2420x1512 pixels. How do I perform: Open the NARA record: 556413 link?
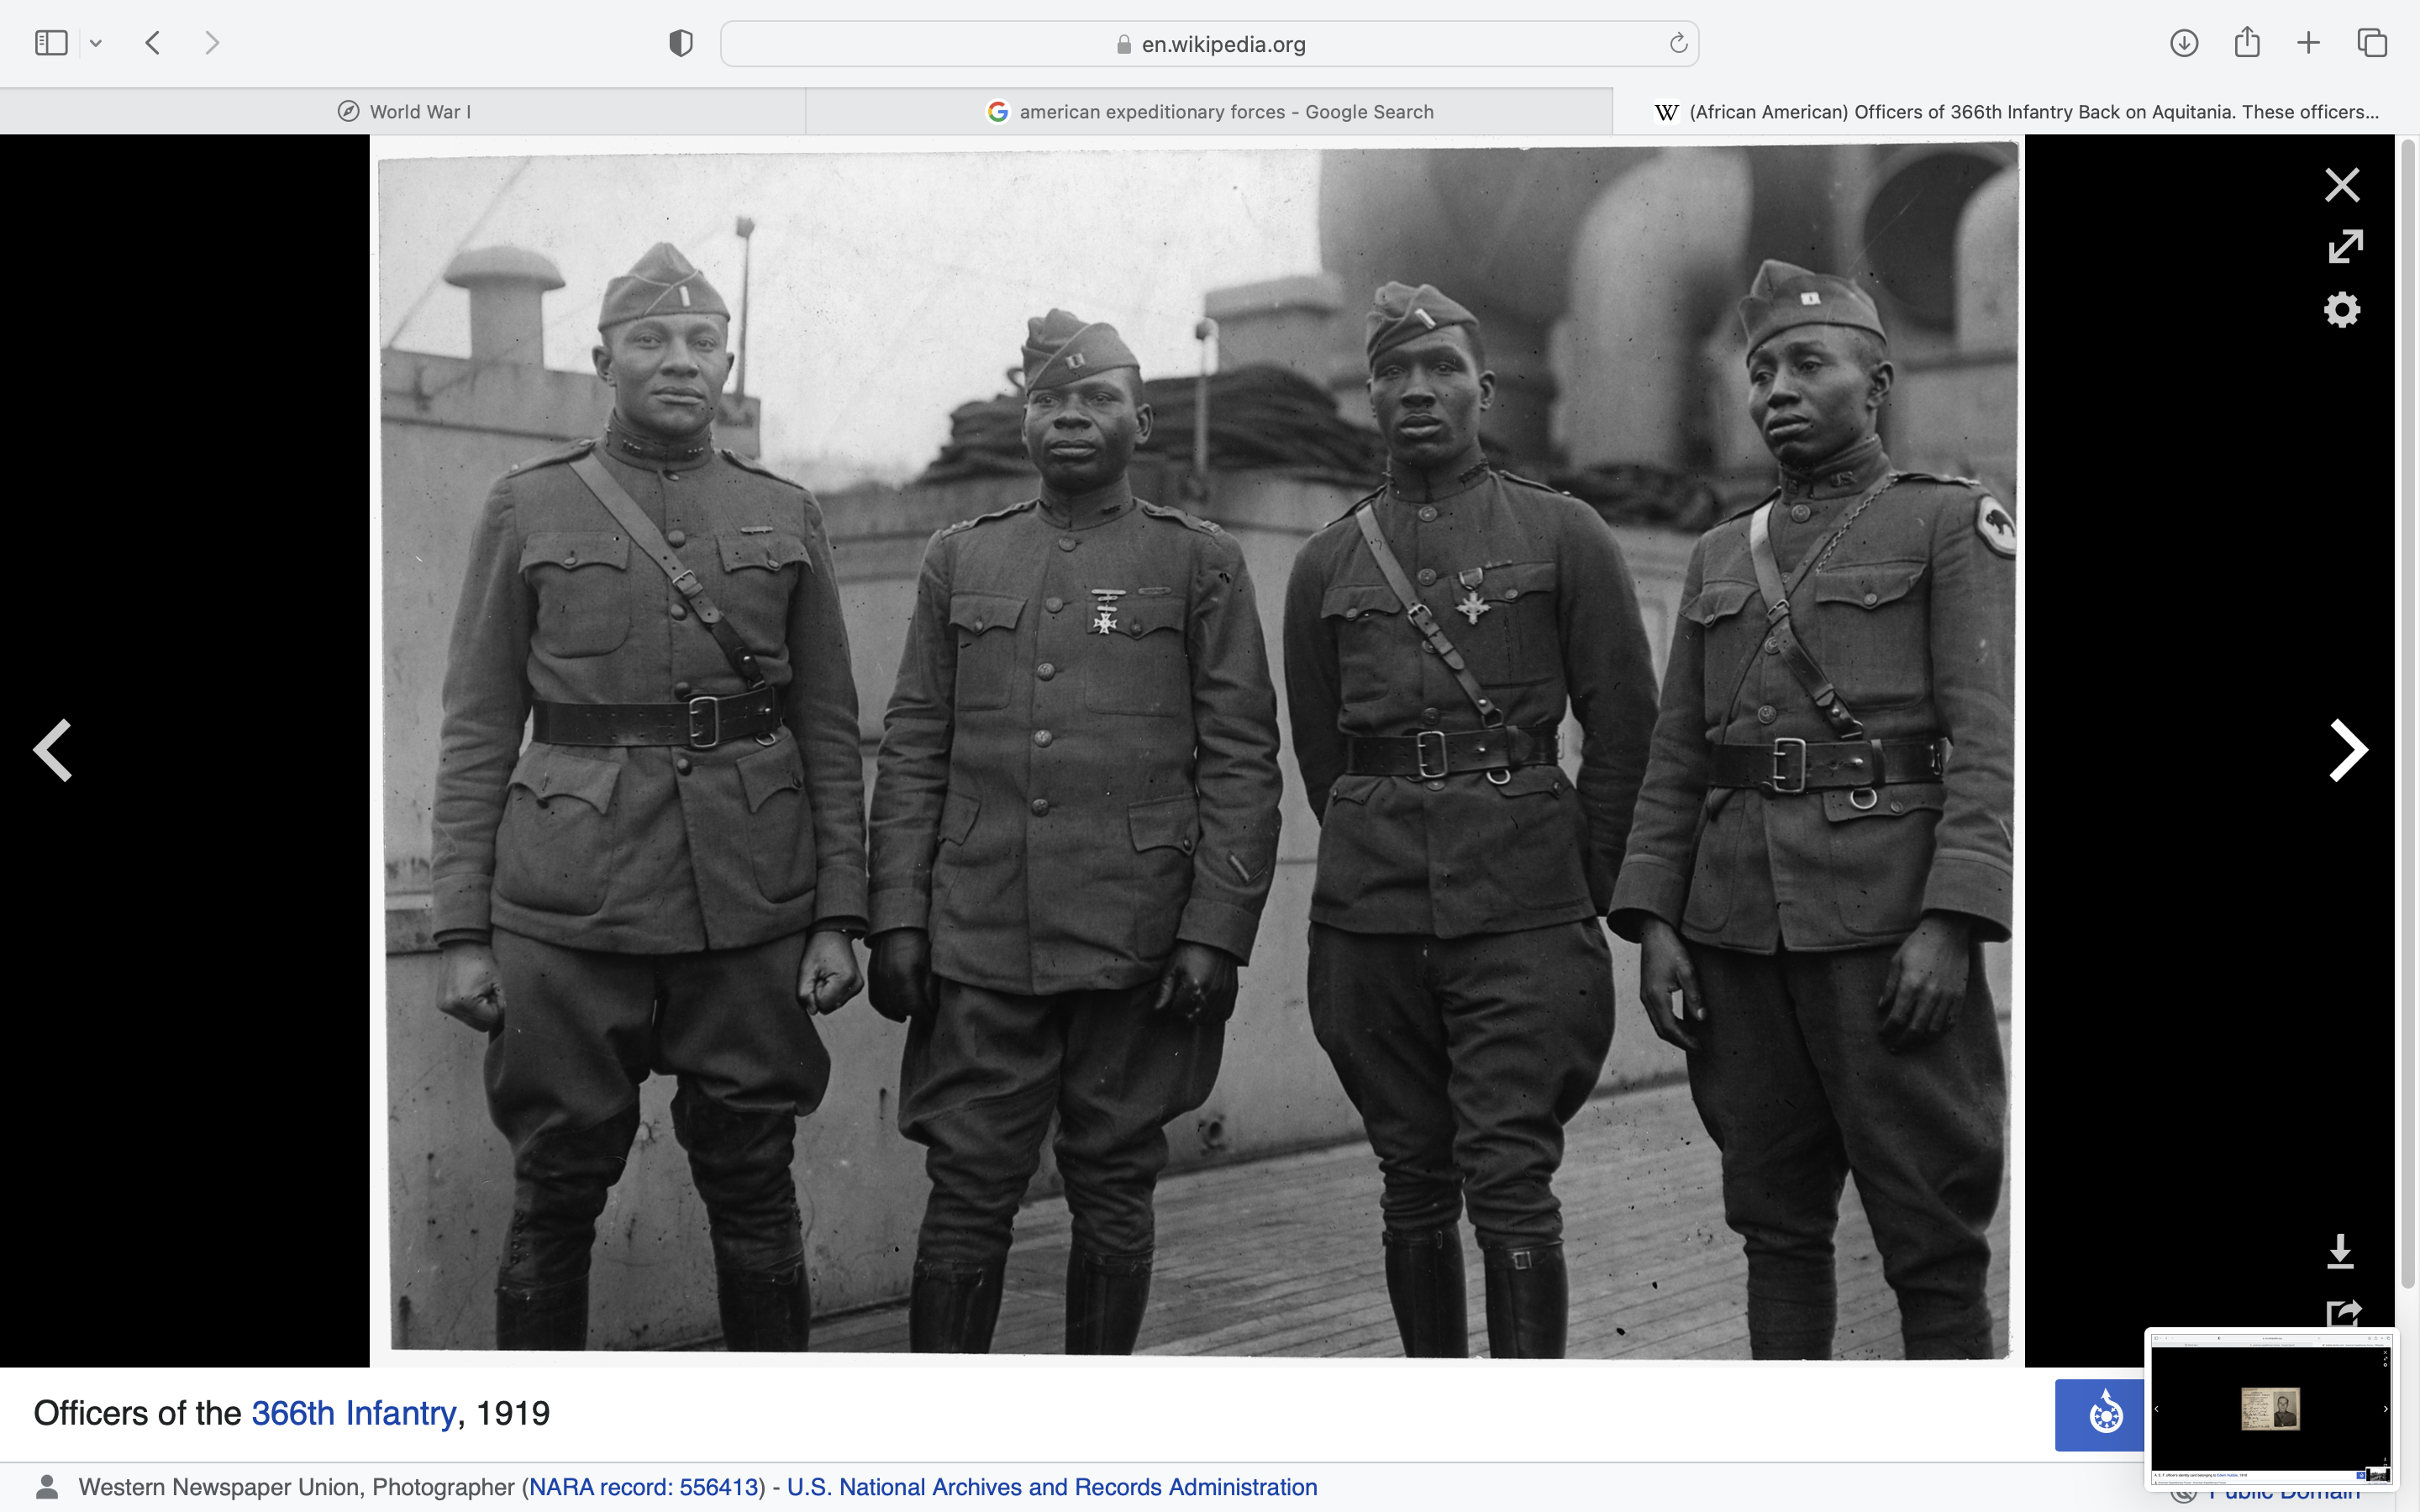643,1487
